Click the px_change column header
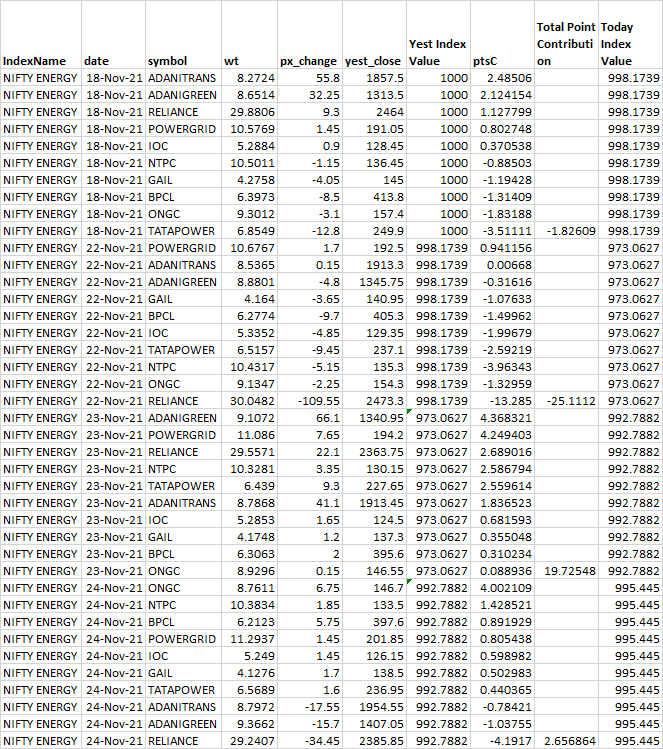The height and width of the screenshot is (749, 663). 309,61
